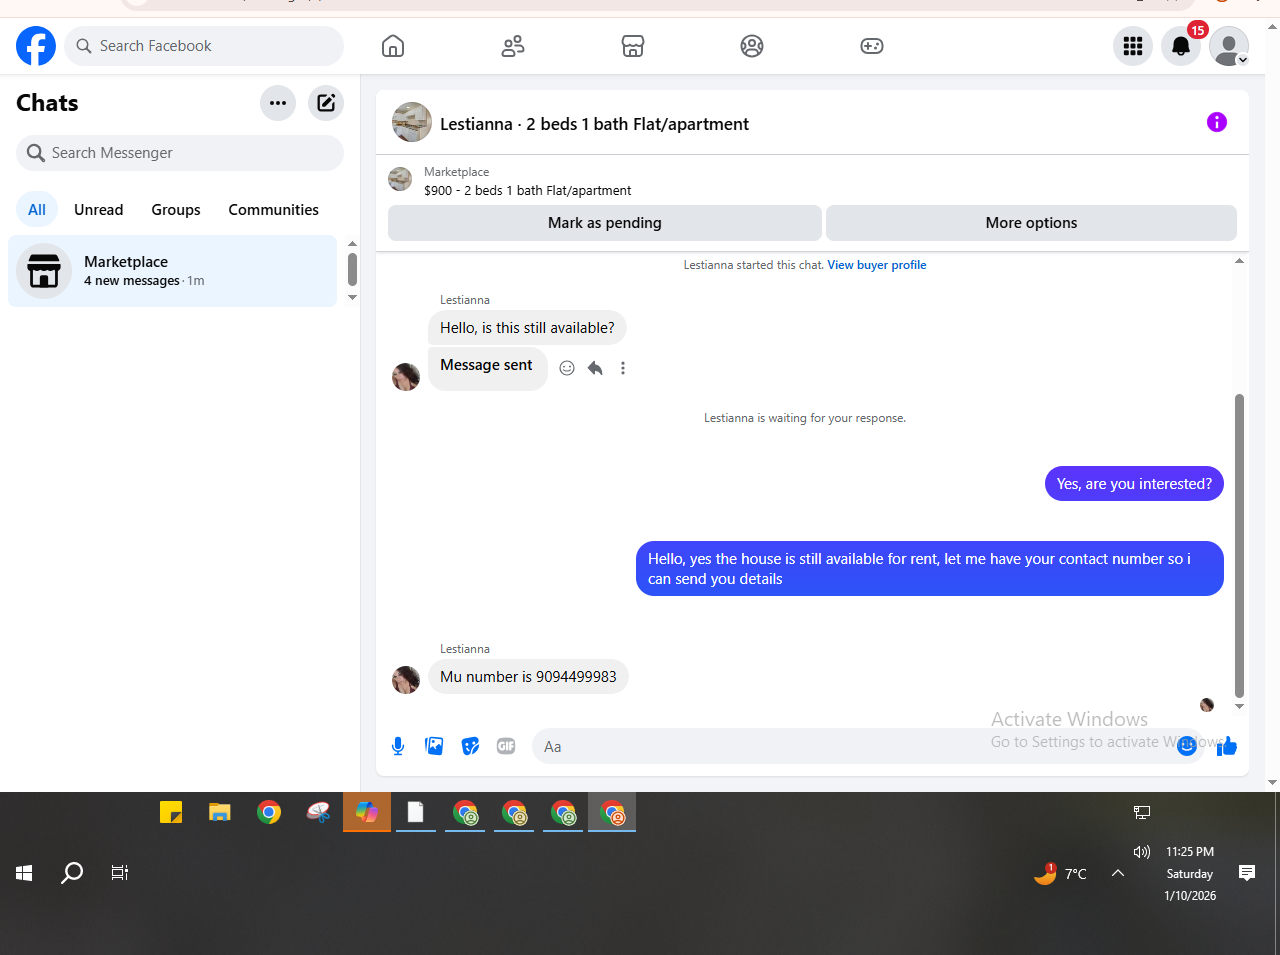Open the volume speaker tray icon
Screen dimensions: 1280x955
point(1142,852)
